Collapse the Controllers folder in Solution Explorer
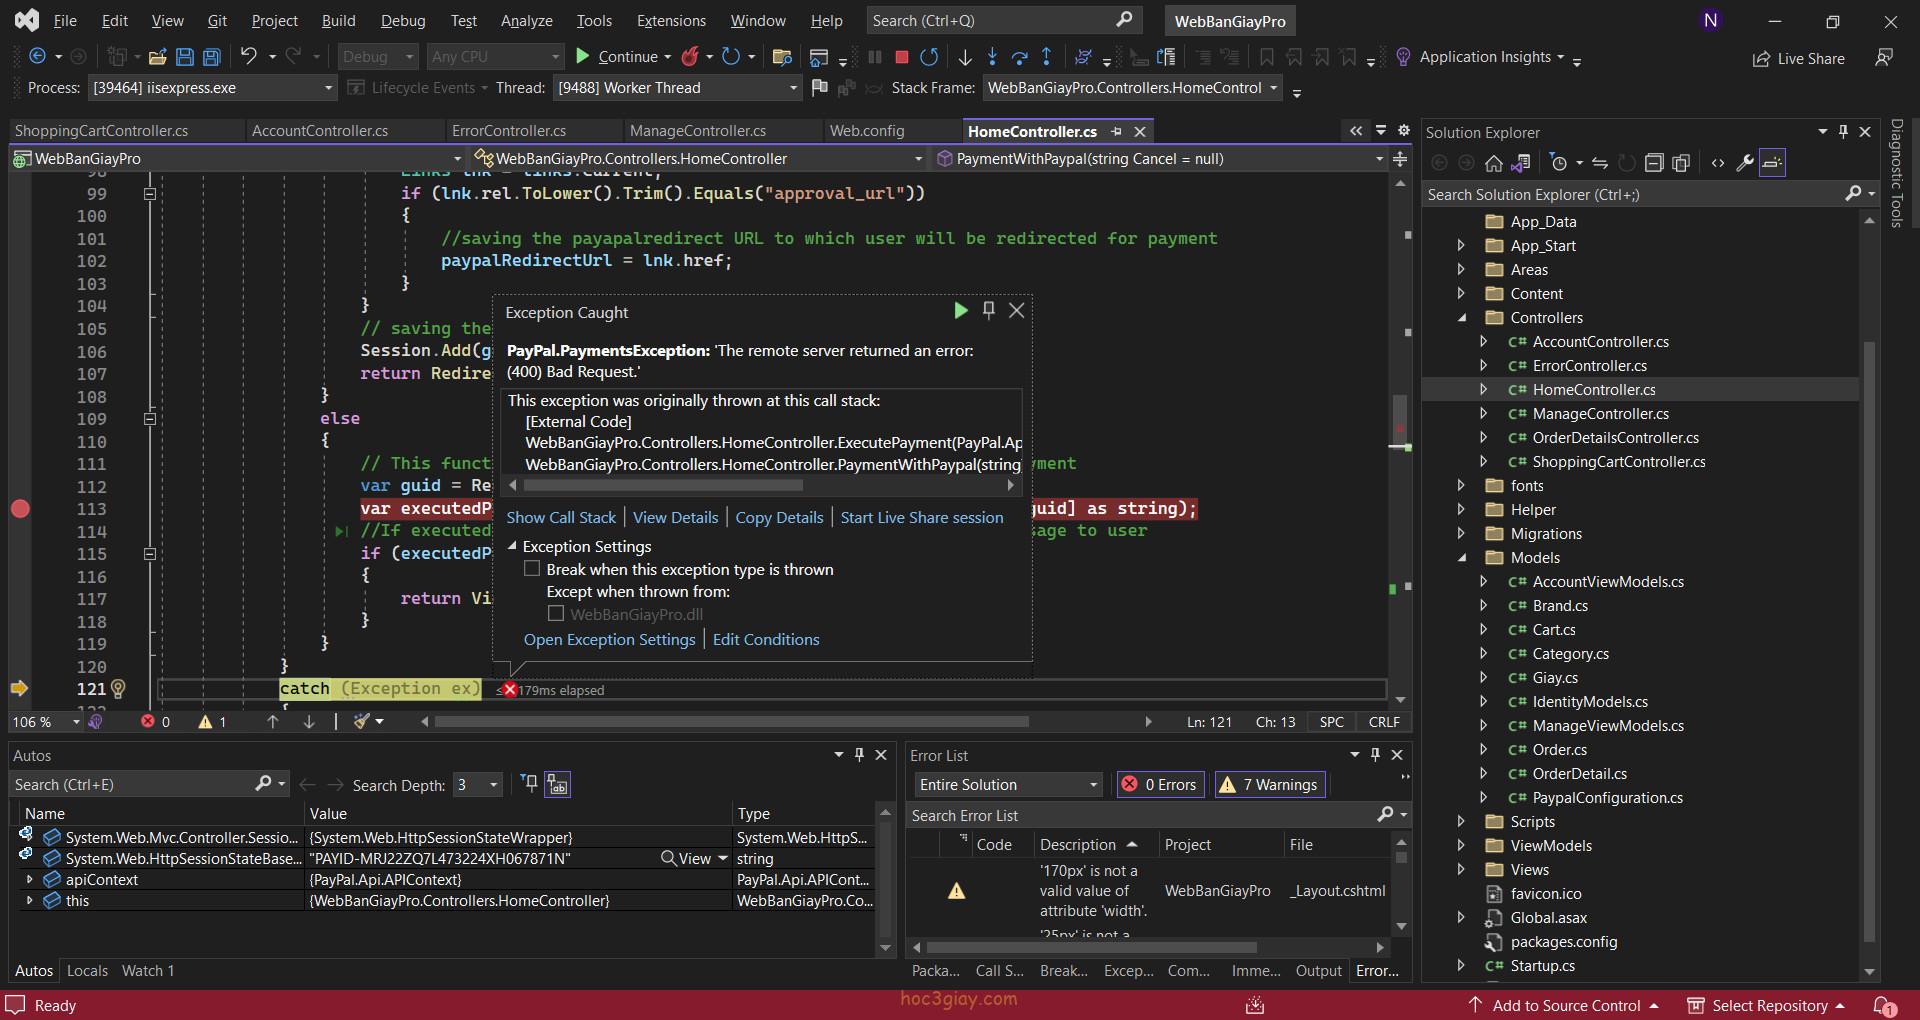1920x1020 pixels. coord(1461,318)
